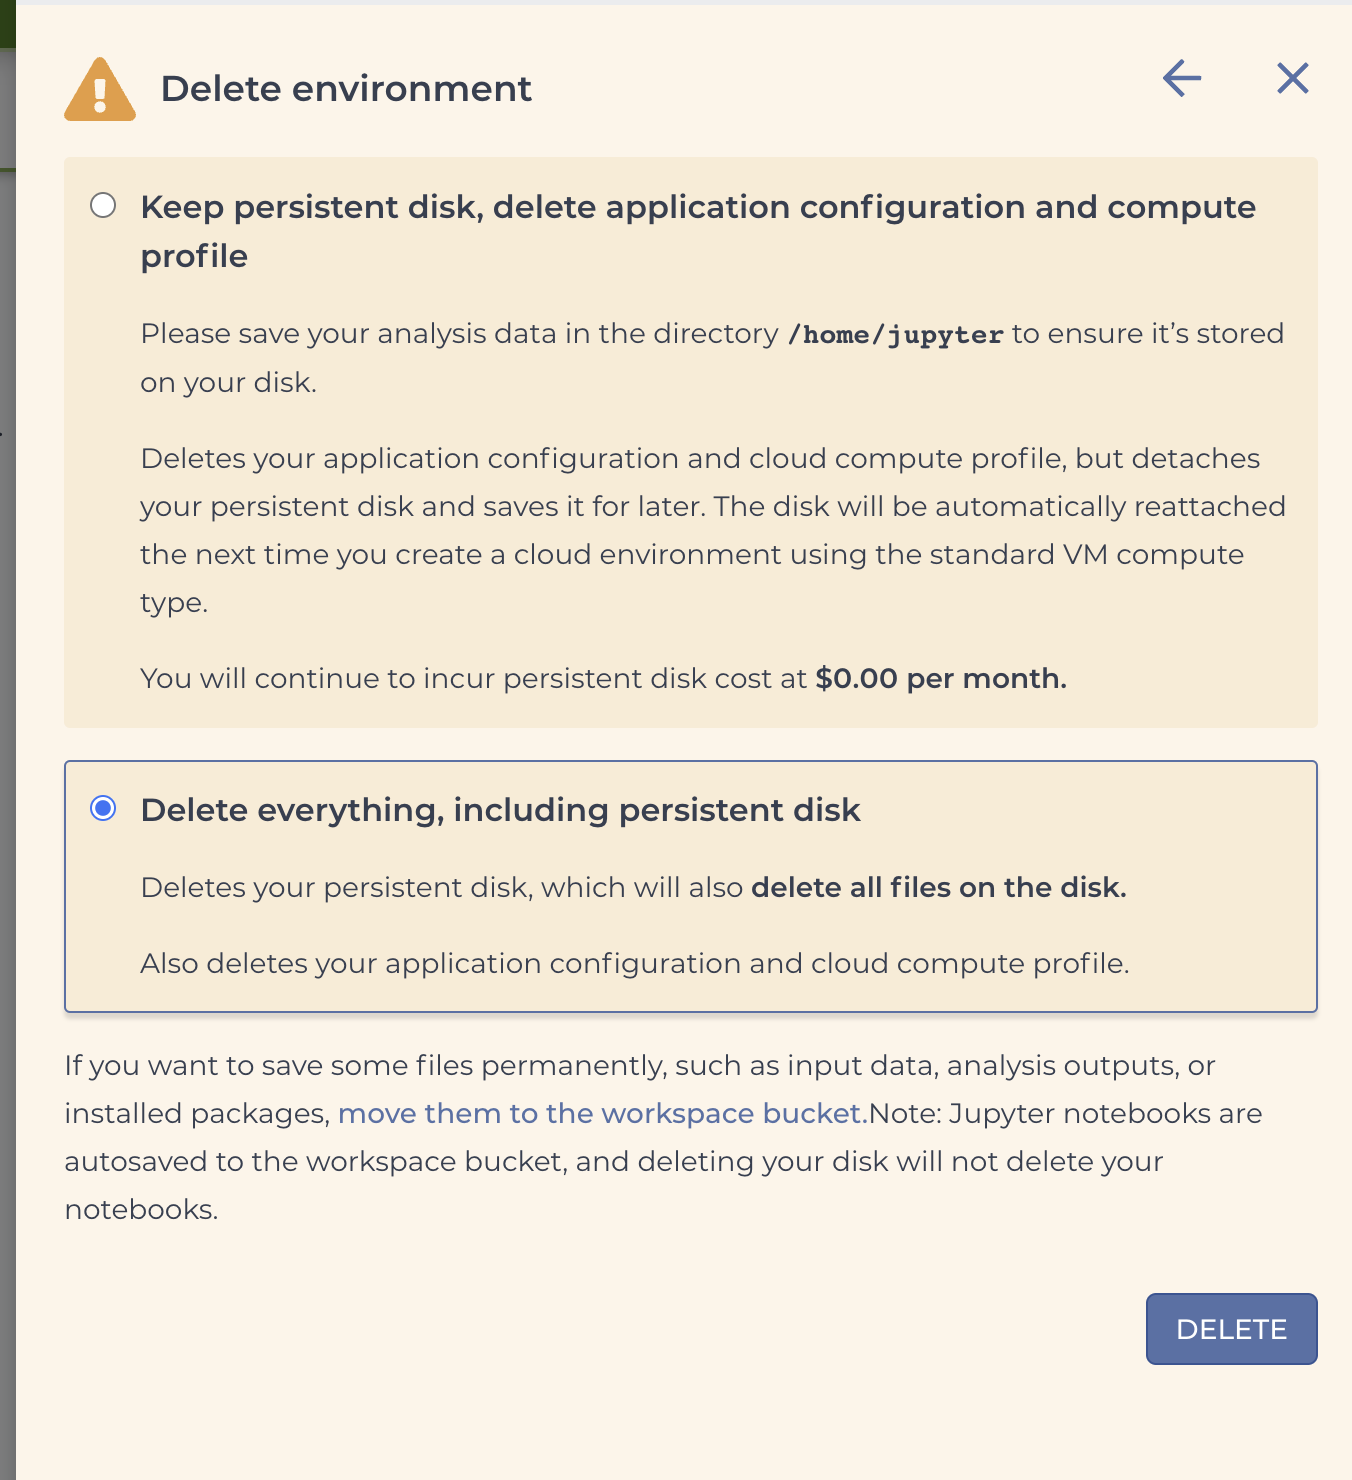Click the orange warning triangle icon

(x=100, y=89)
